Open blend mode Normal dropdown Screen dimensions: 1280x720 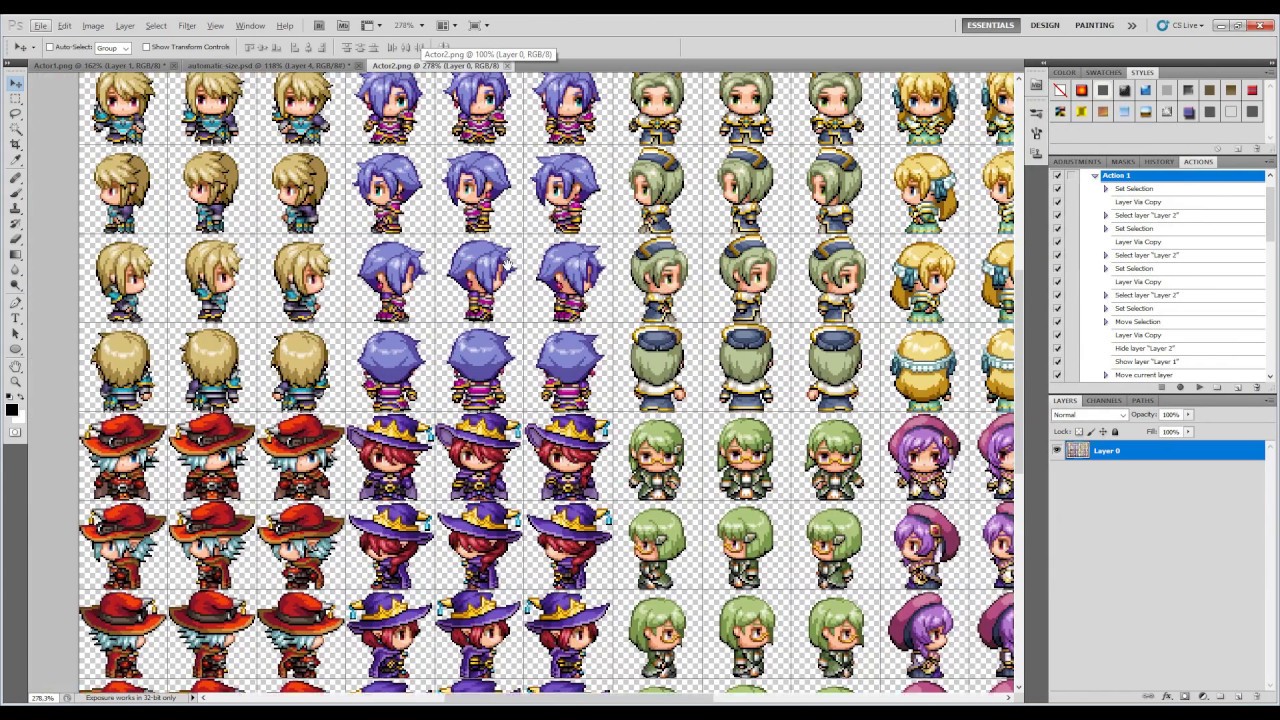[x=1089, y=415]
